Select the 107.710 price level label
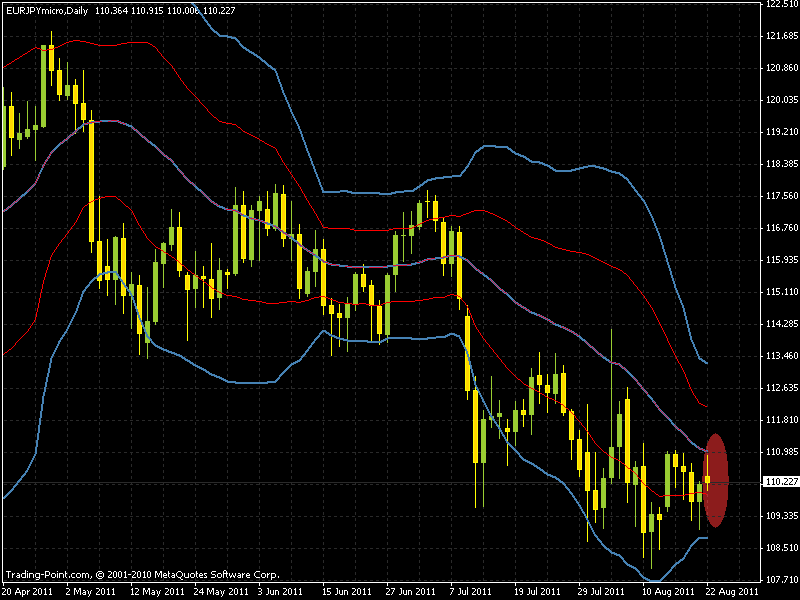 (782, 580)
